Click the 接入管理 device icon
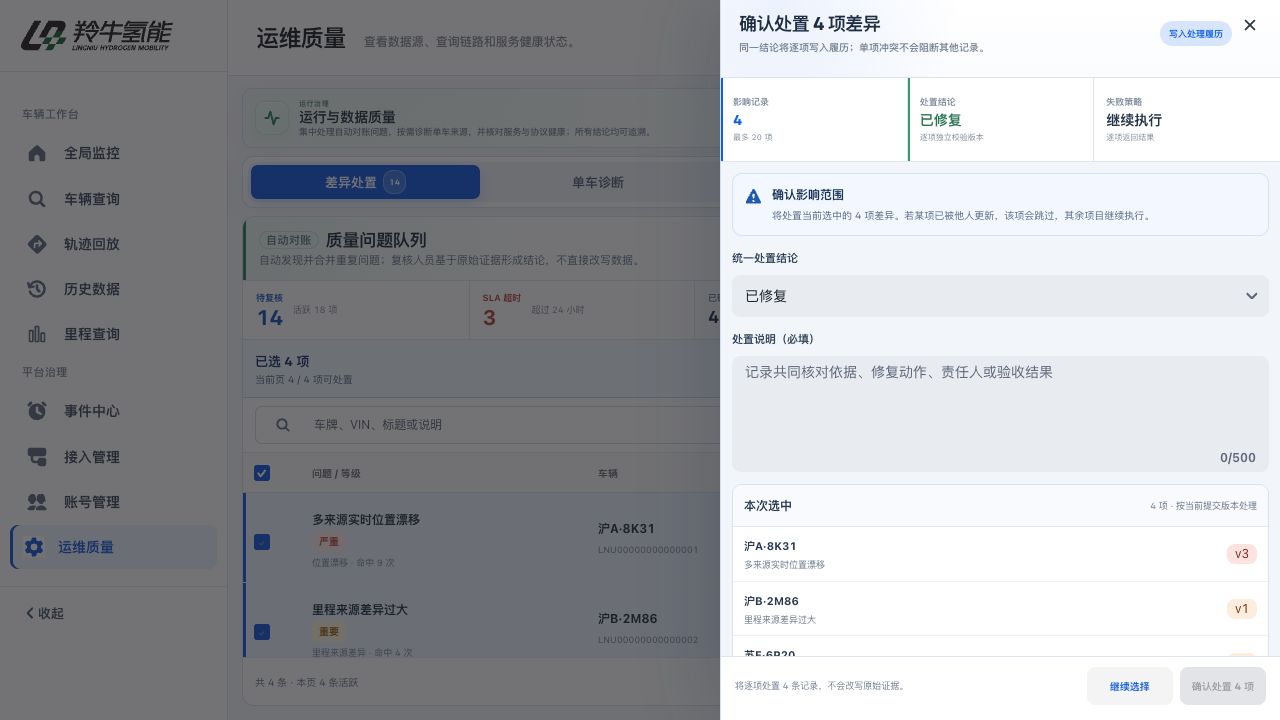This screenshot has height=720, width=1280. click(x=37, y=457)
